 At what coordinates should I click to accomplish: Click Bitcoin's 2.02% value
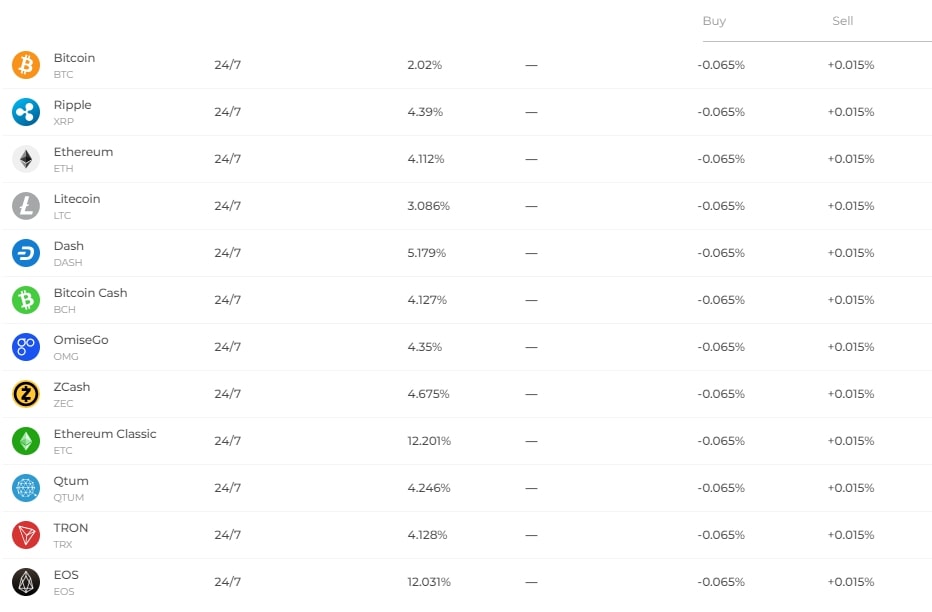pos(424,65)
